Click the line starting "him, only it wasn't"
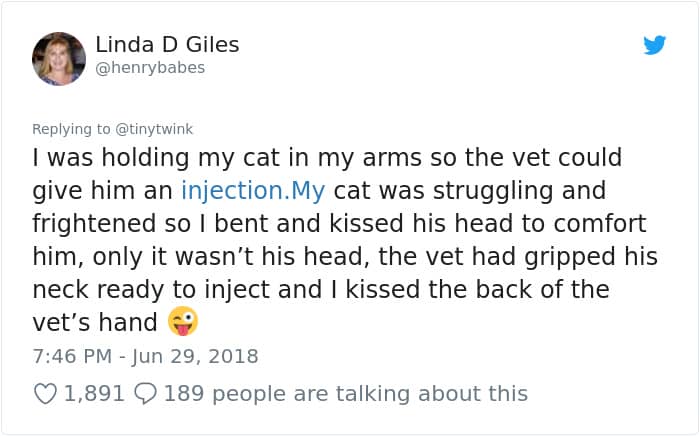Viewport: 700px width, 436px height. tap(345, 257)
